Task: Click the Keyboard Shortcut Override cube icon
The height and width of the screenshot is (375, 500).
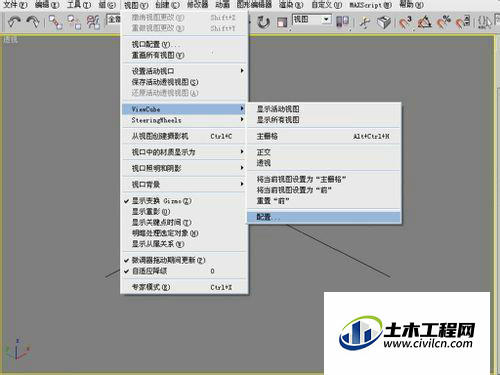Action: click(384, 22)
